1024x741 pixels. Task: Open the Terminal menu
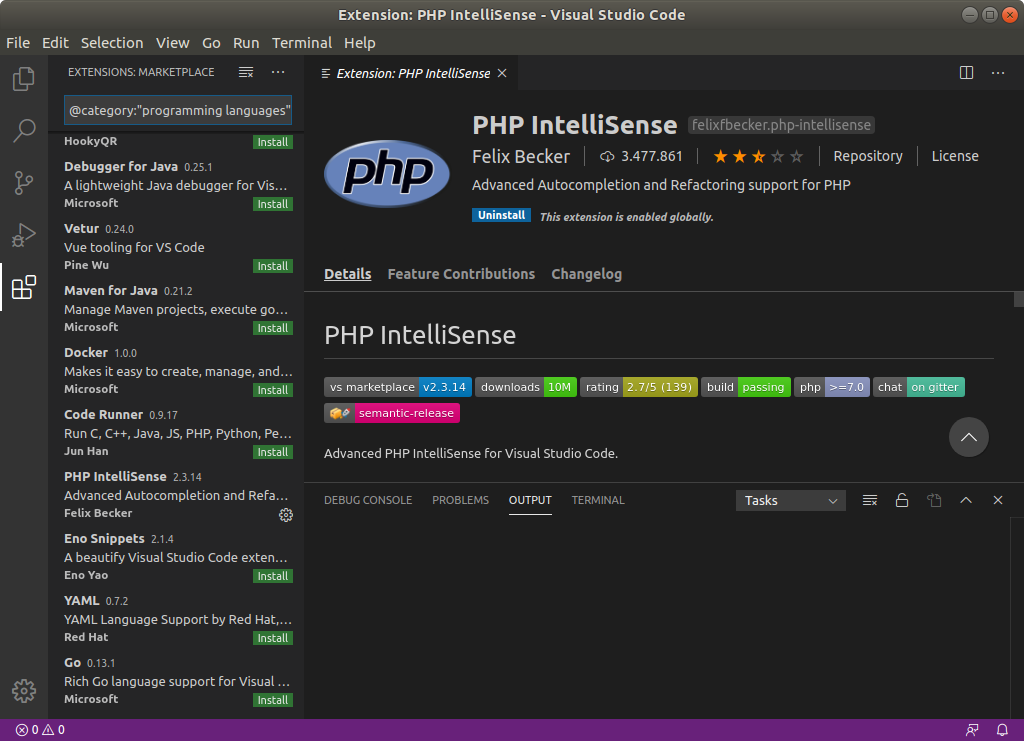pyautogui.click(x=302, y=43)
